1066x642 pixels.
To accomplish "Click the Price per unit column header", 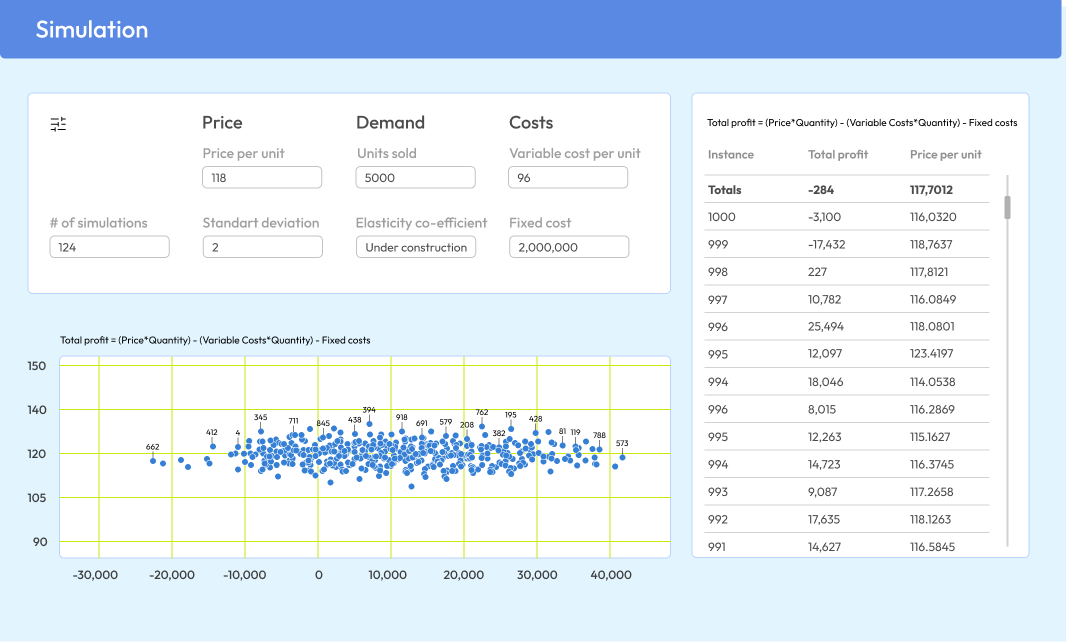I will click(945, 155).
